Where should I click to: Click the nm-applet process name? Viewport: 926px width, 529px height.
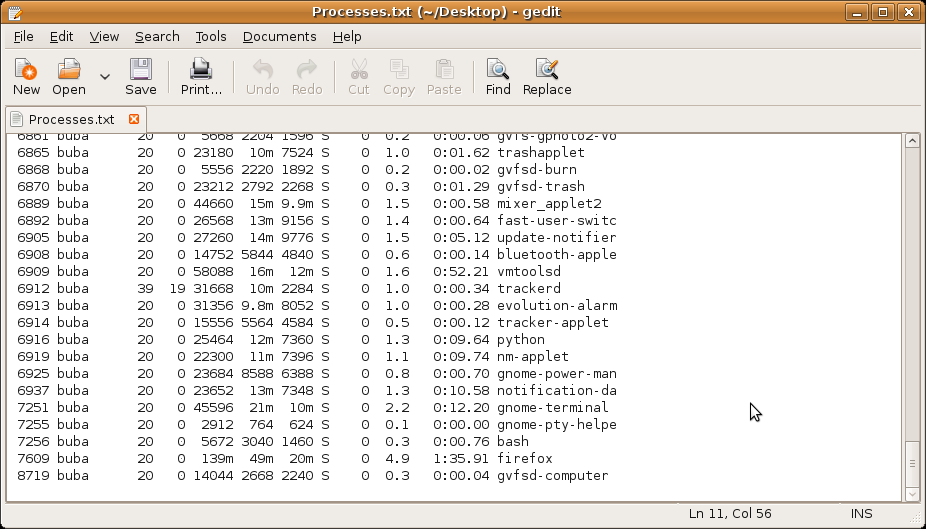point(533,357)
